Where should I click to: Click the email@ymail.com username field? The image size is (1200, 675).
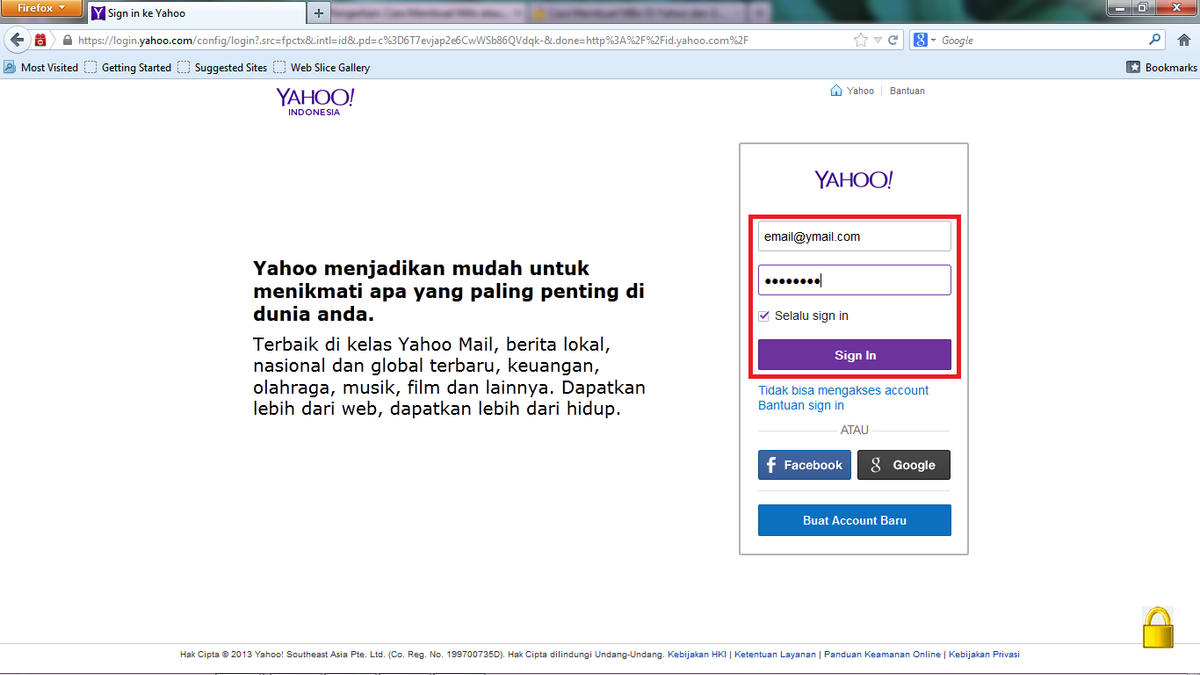point(855,236)
